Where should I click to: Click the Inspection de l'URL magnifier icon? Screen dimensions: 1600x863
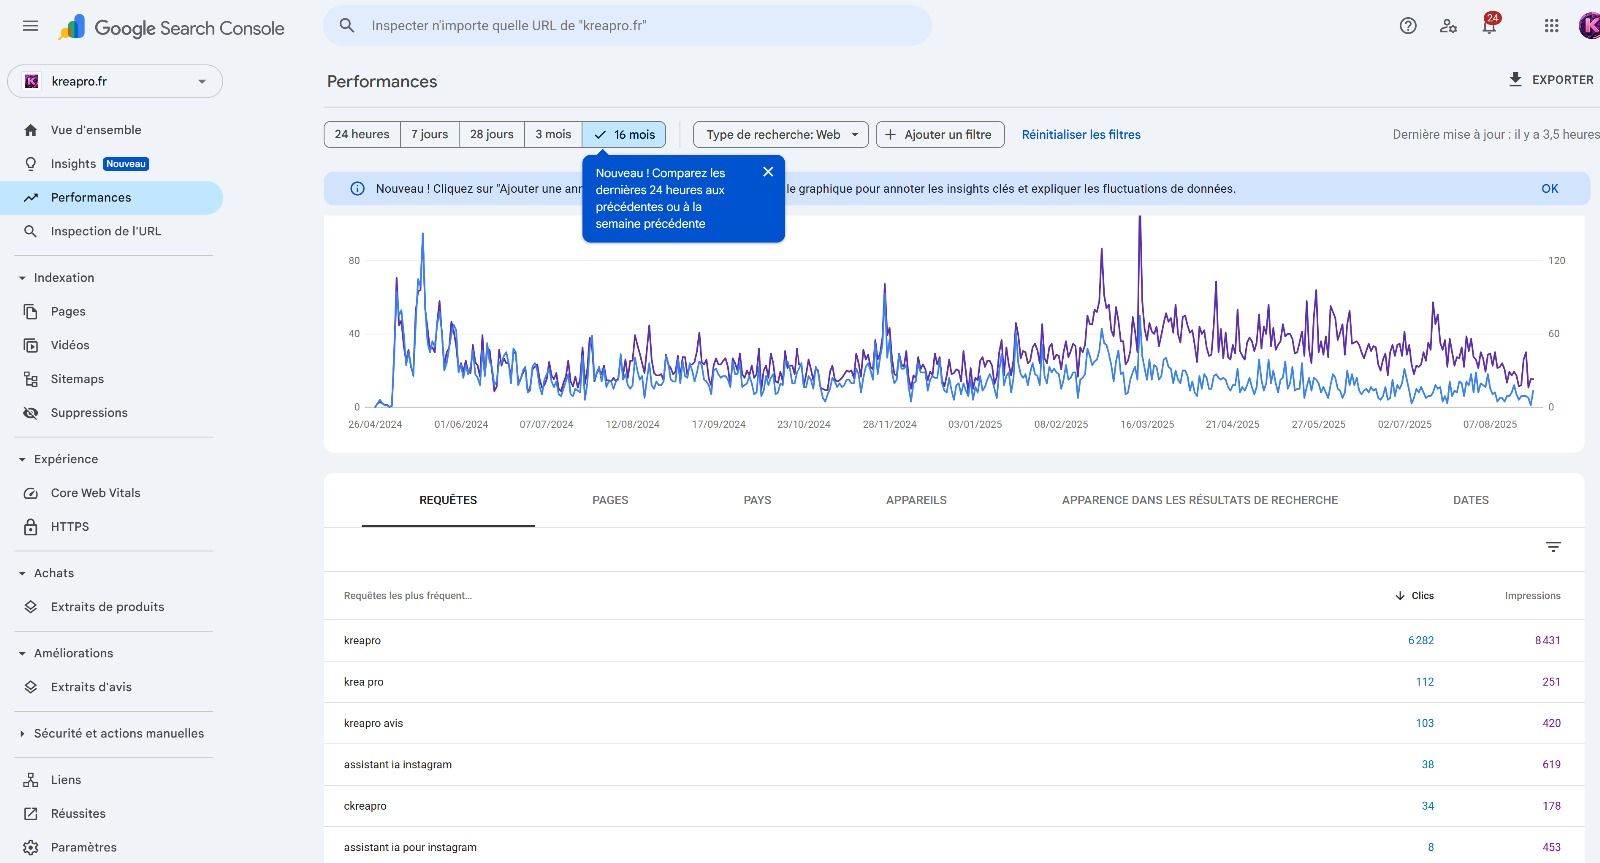point(31,231)
